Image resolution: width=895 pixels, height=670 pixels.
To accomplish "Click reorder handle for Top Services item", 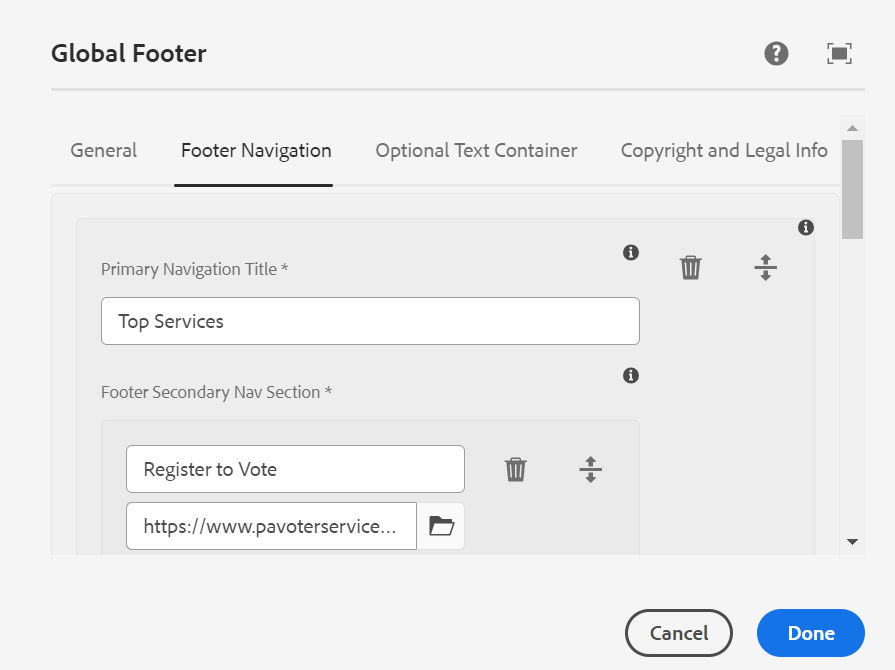I will (x=765, y=267).
